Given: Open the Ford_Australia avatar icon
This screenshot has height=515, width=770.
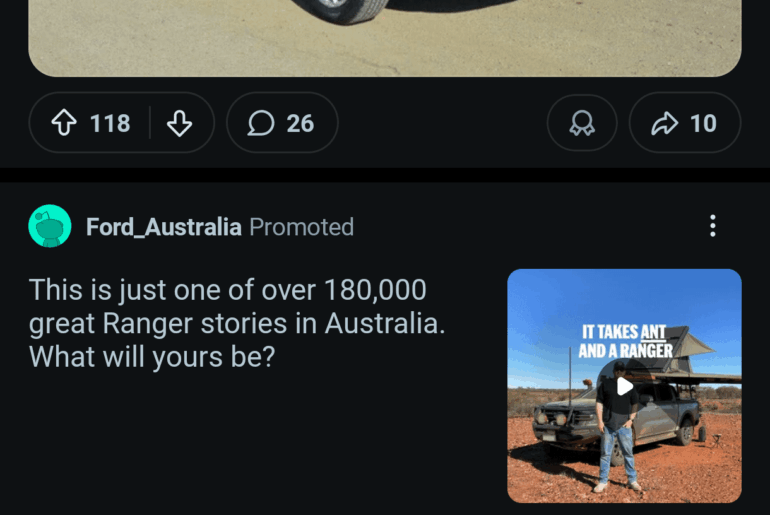Looking at the screenshot, I should [x=50, y=226].
